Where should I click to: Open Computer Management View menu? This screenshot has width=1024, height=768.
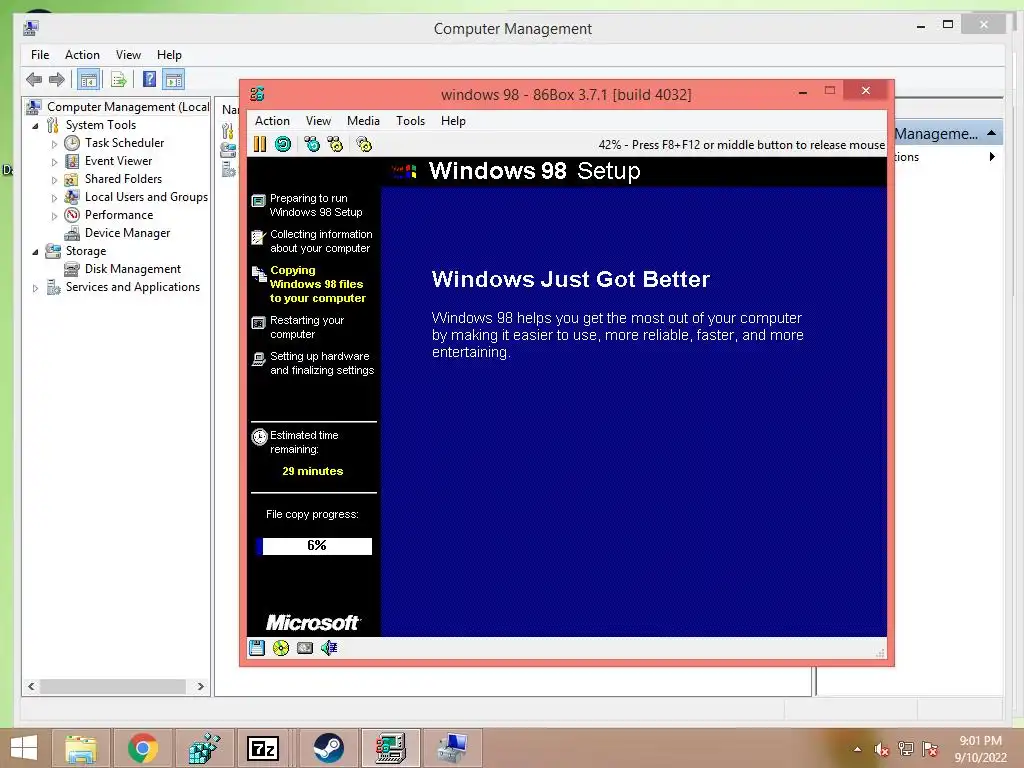(128, 55)
